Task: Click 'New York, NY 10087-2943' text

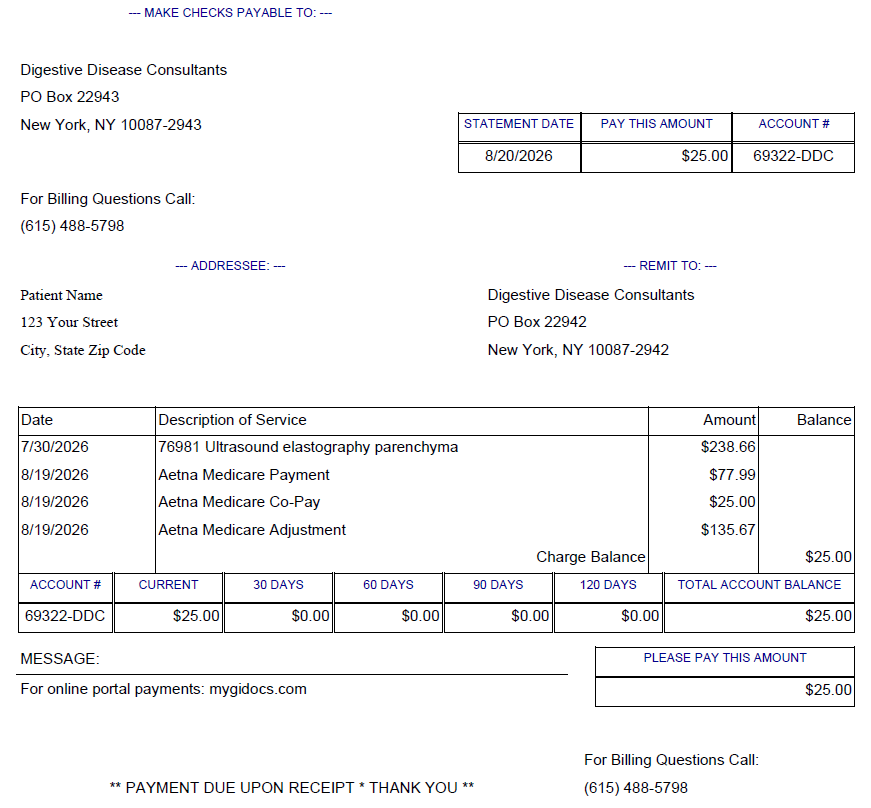Action: (x=111, y=124)
